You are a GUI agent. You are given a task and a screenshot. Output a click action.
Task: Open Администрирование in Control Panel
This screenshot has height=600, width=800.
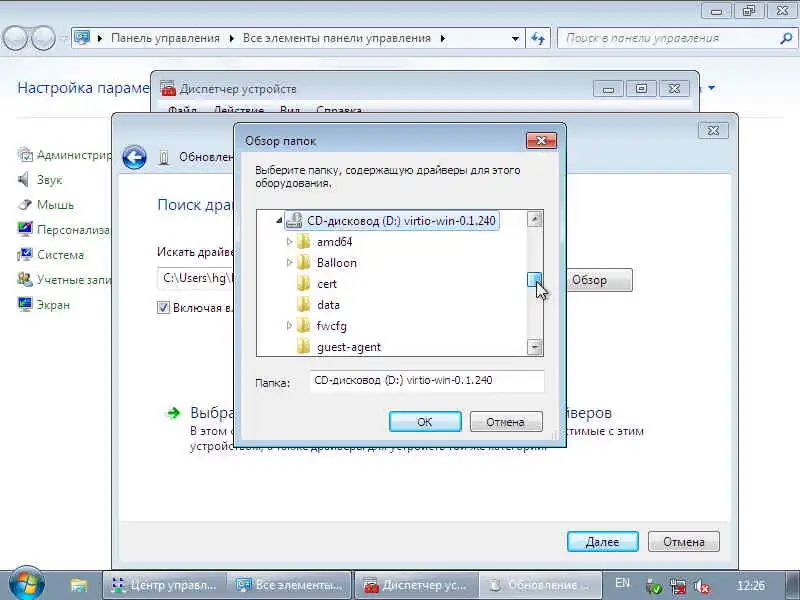[x=74, y=155]
